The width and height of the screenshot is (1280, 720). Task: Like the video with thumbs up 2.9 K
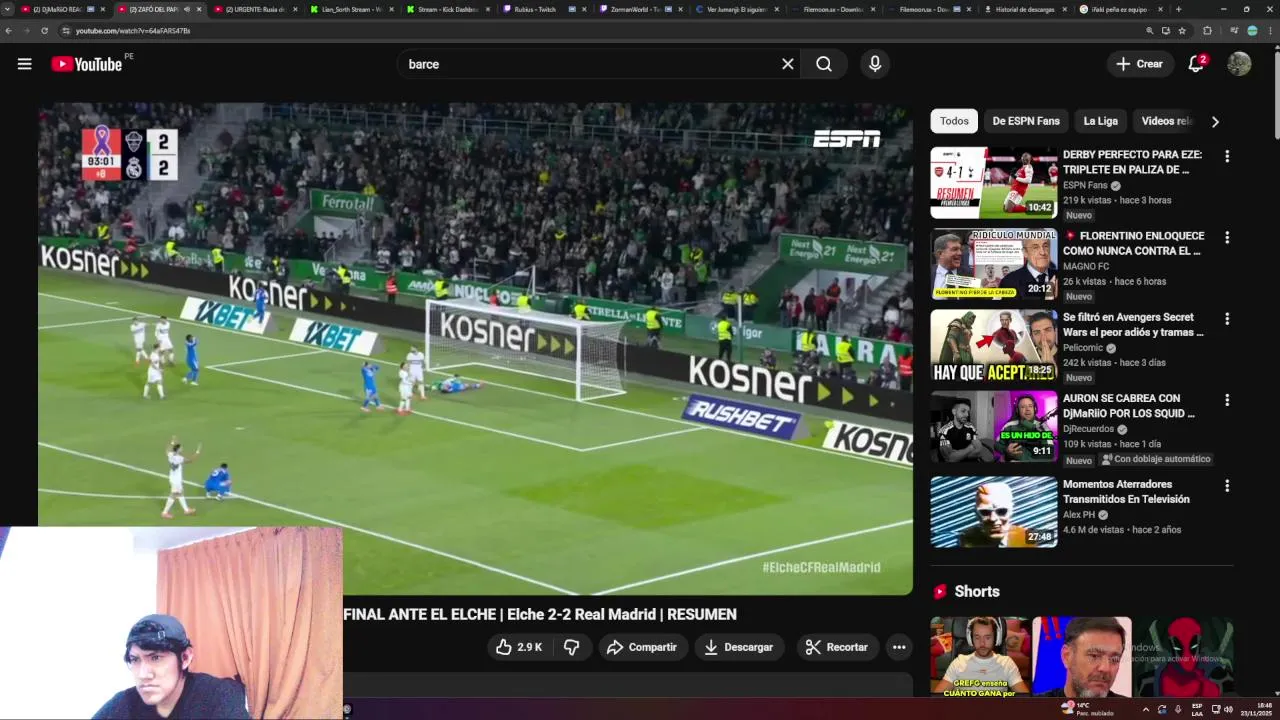click(x=519, y=647)
